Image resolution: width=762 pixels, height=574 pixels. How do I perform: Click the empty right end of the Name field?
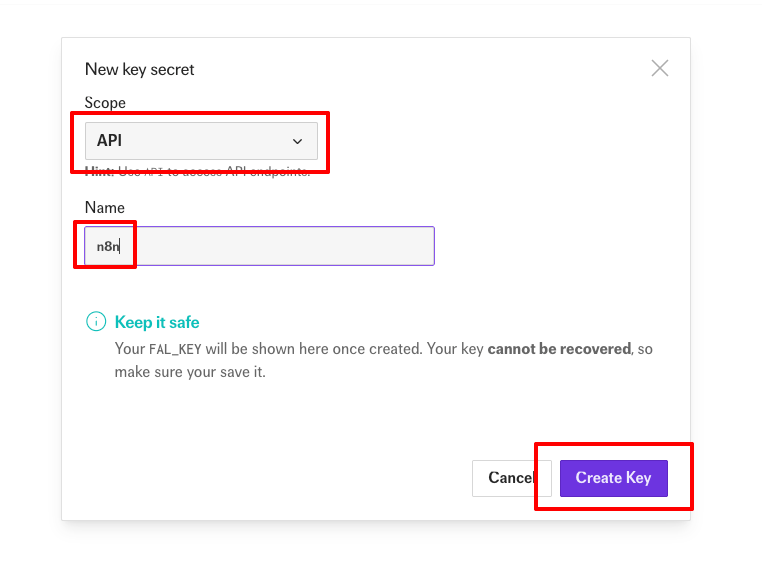tap(400, 246)
